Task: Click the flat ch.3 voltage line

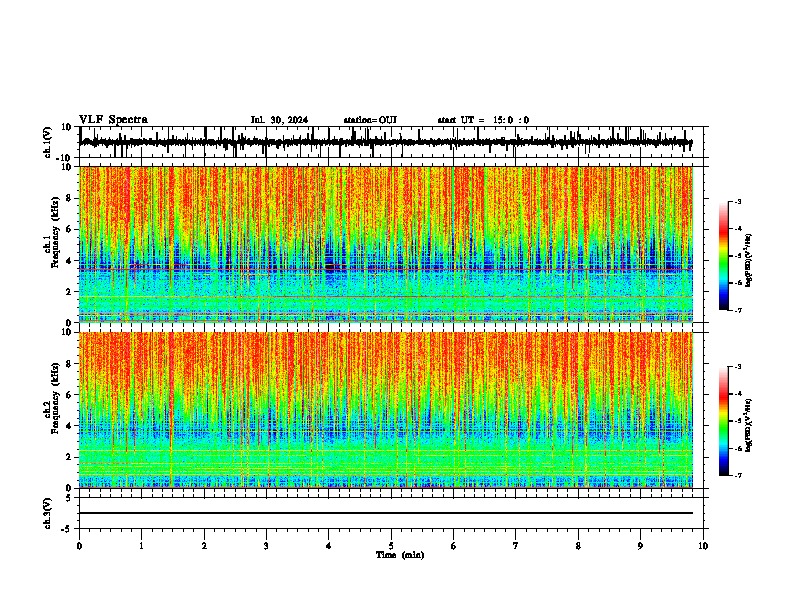Action: [386, 513]
